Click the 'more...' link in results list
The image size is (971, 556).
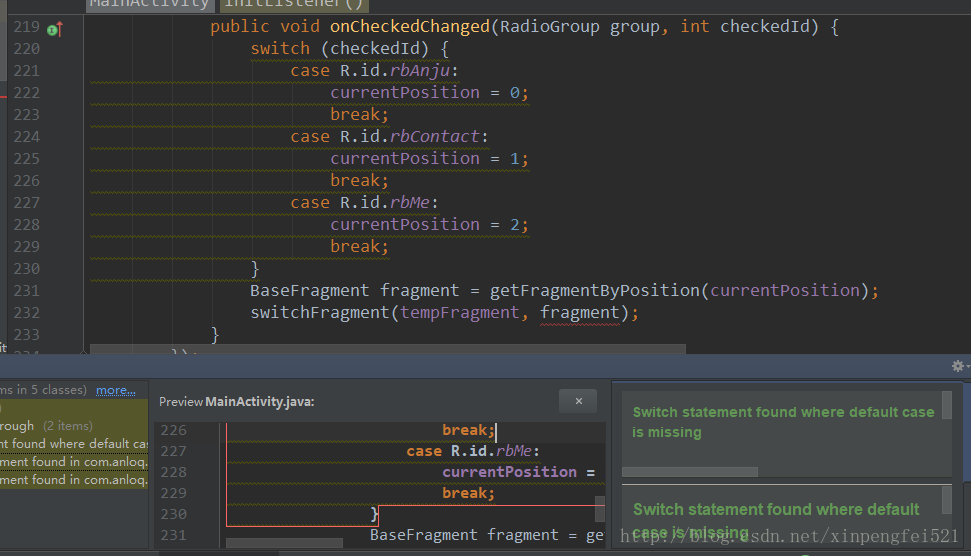point(115,390)
